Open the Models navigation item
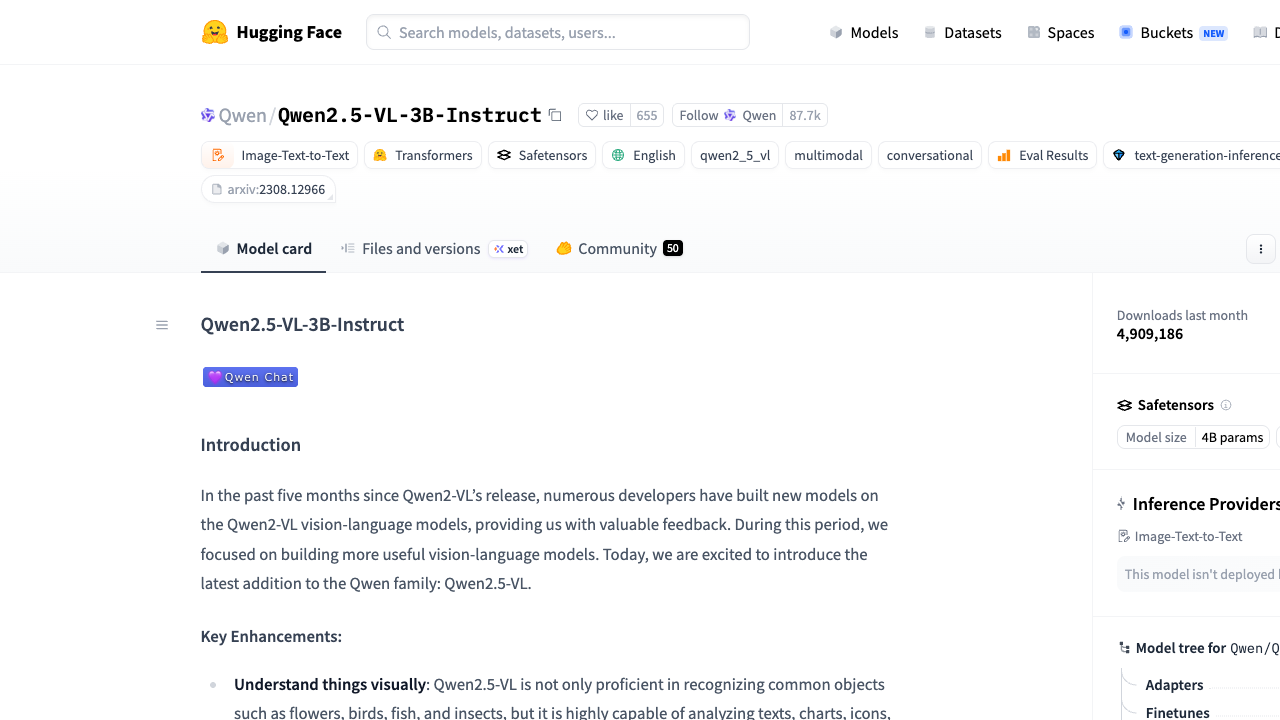This screenshot has width=1280, height=720. pyautogui.click(x=864, y=33)
